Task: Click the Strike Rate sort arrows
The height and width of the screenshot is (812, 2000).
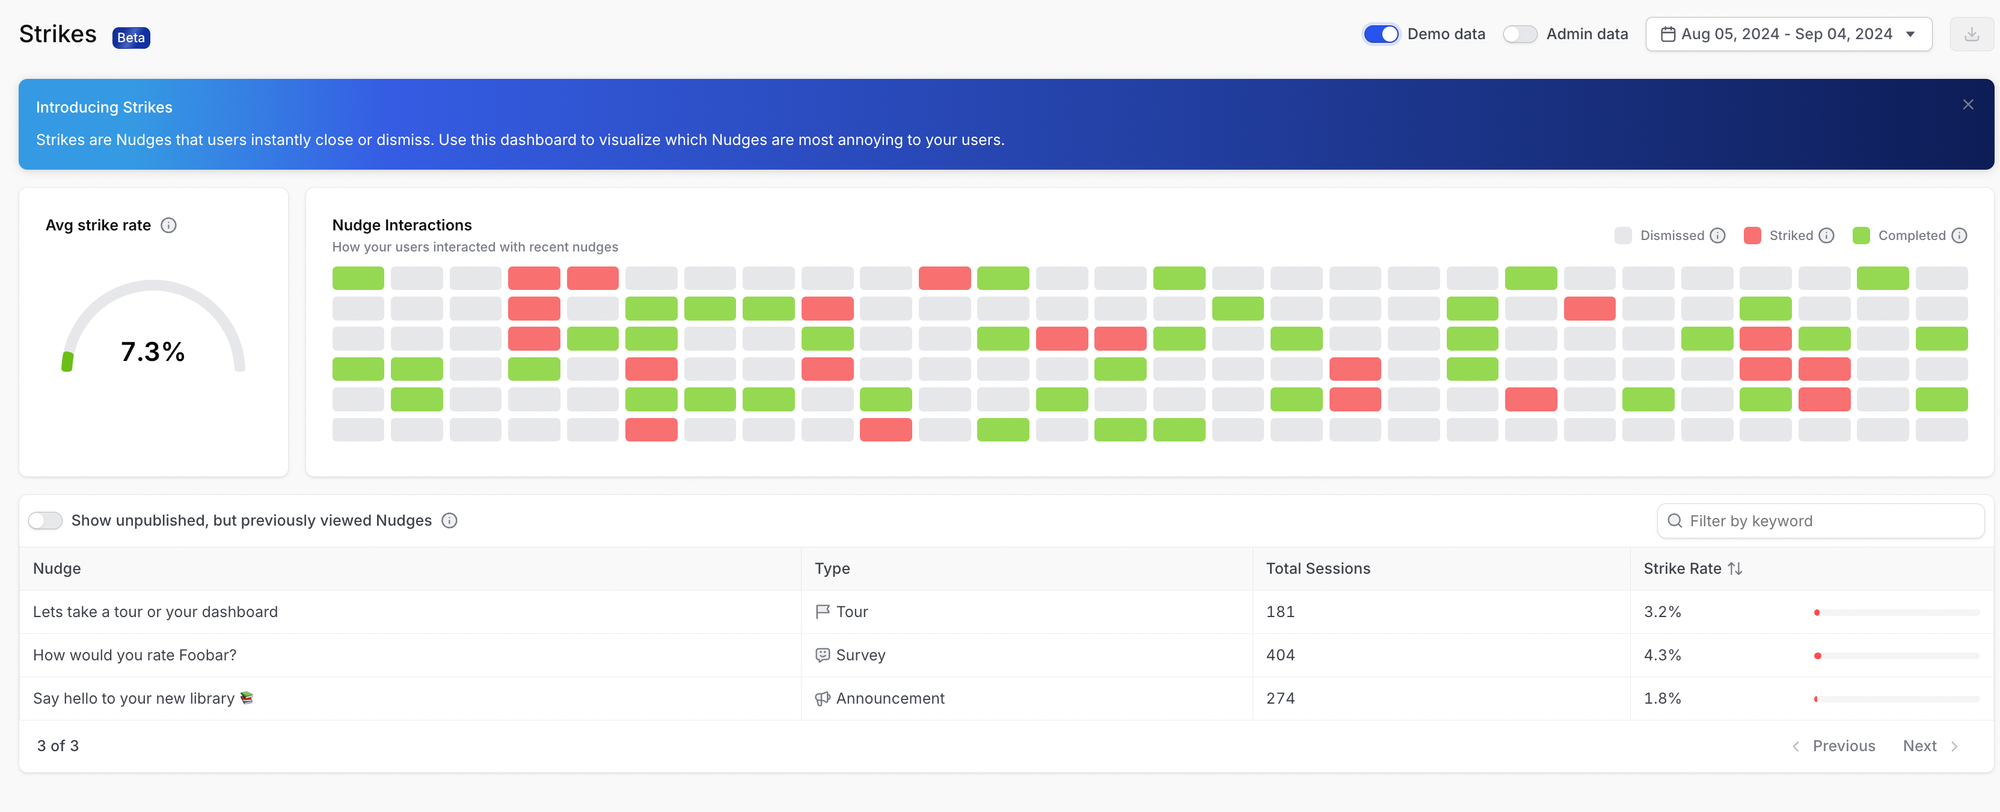Action: [1735, 568]
